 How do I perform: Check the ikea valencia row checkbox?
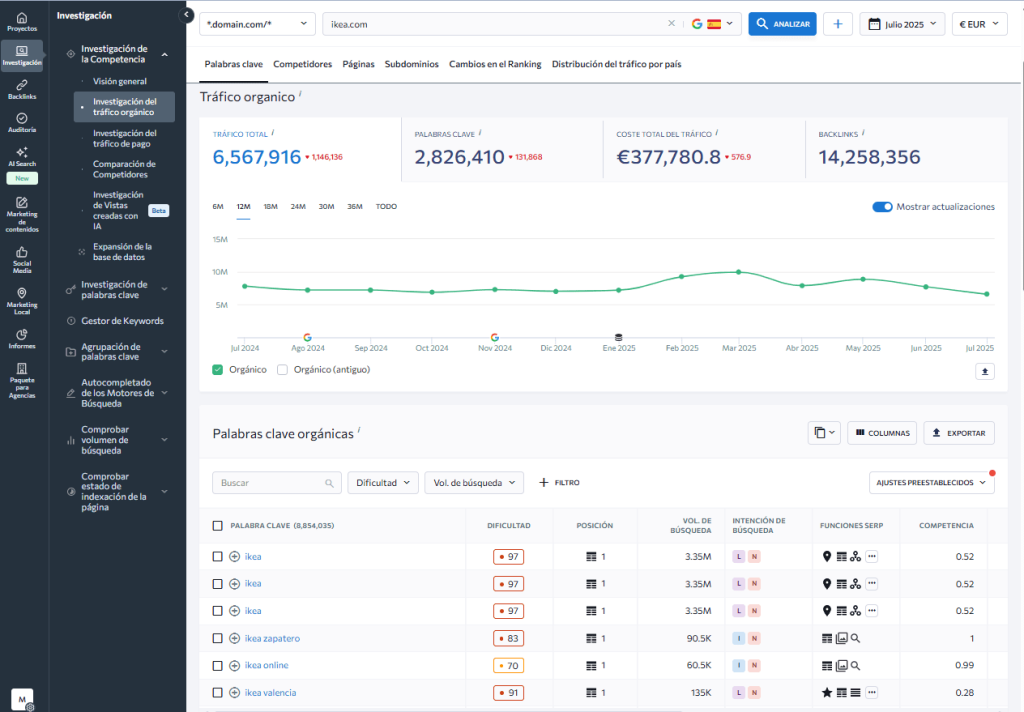[217, 692]
